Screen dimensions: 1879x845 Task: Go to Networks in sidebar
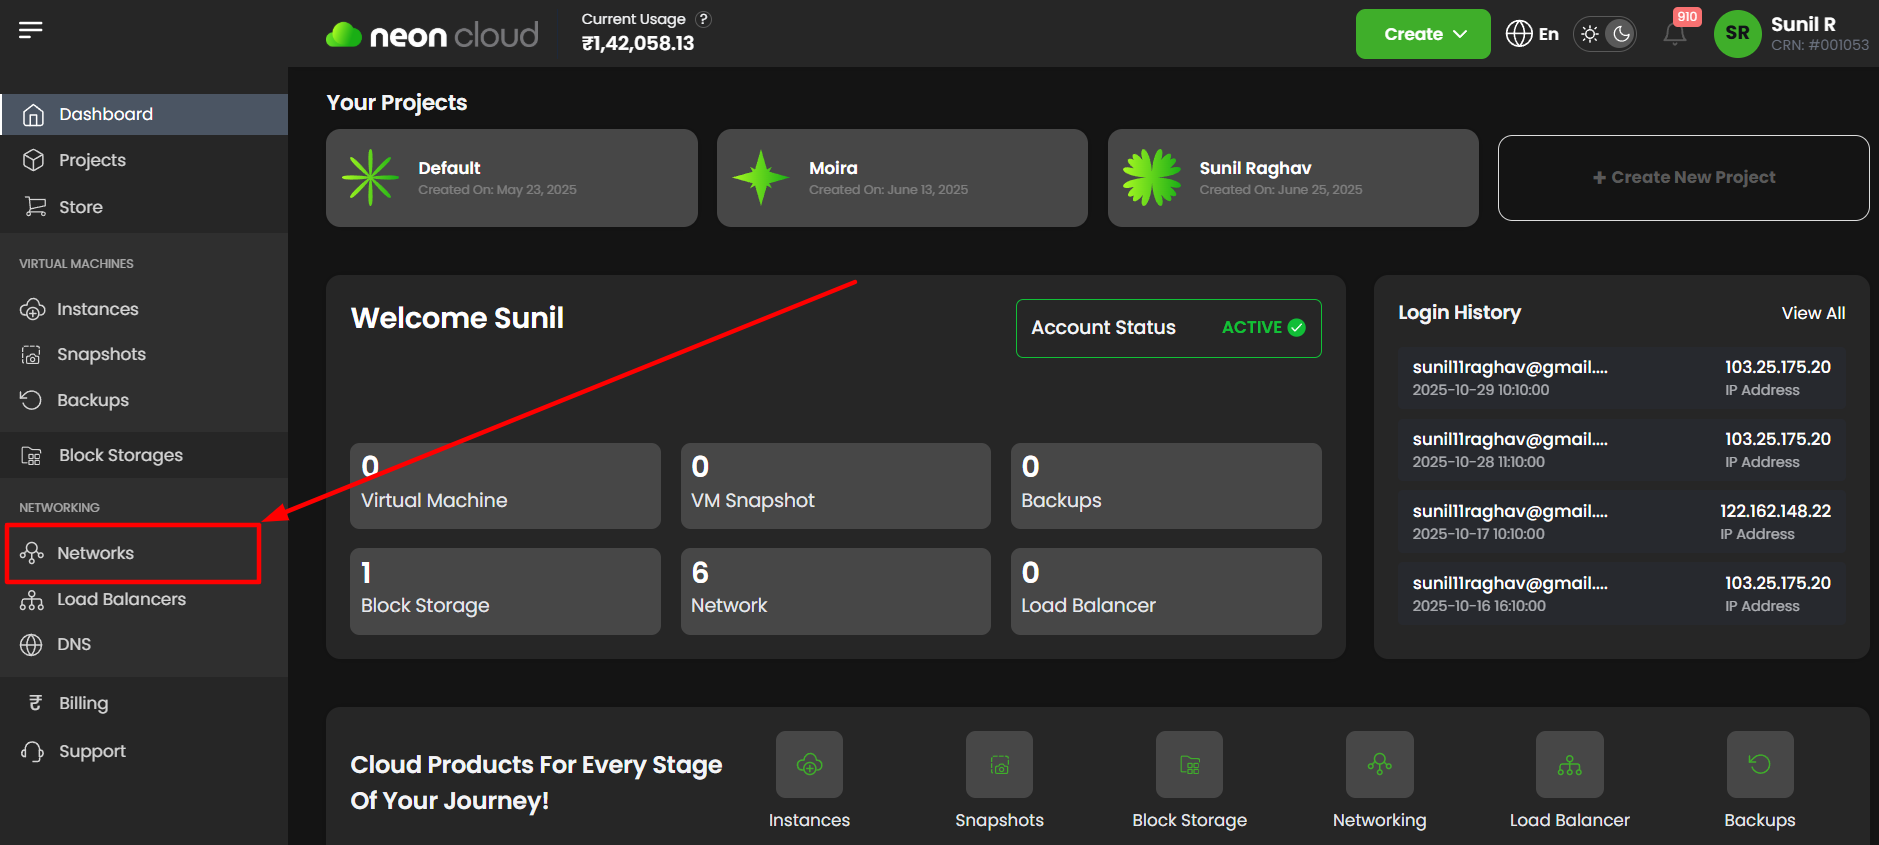[x=95, y=553]
